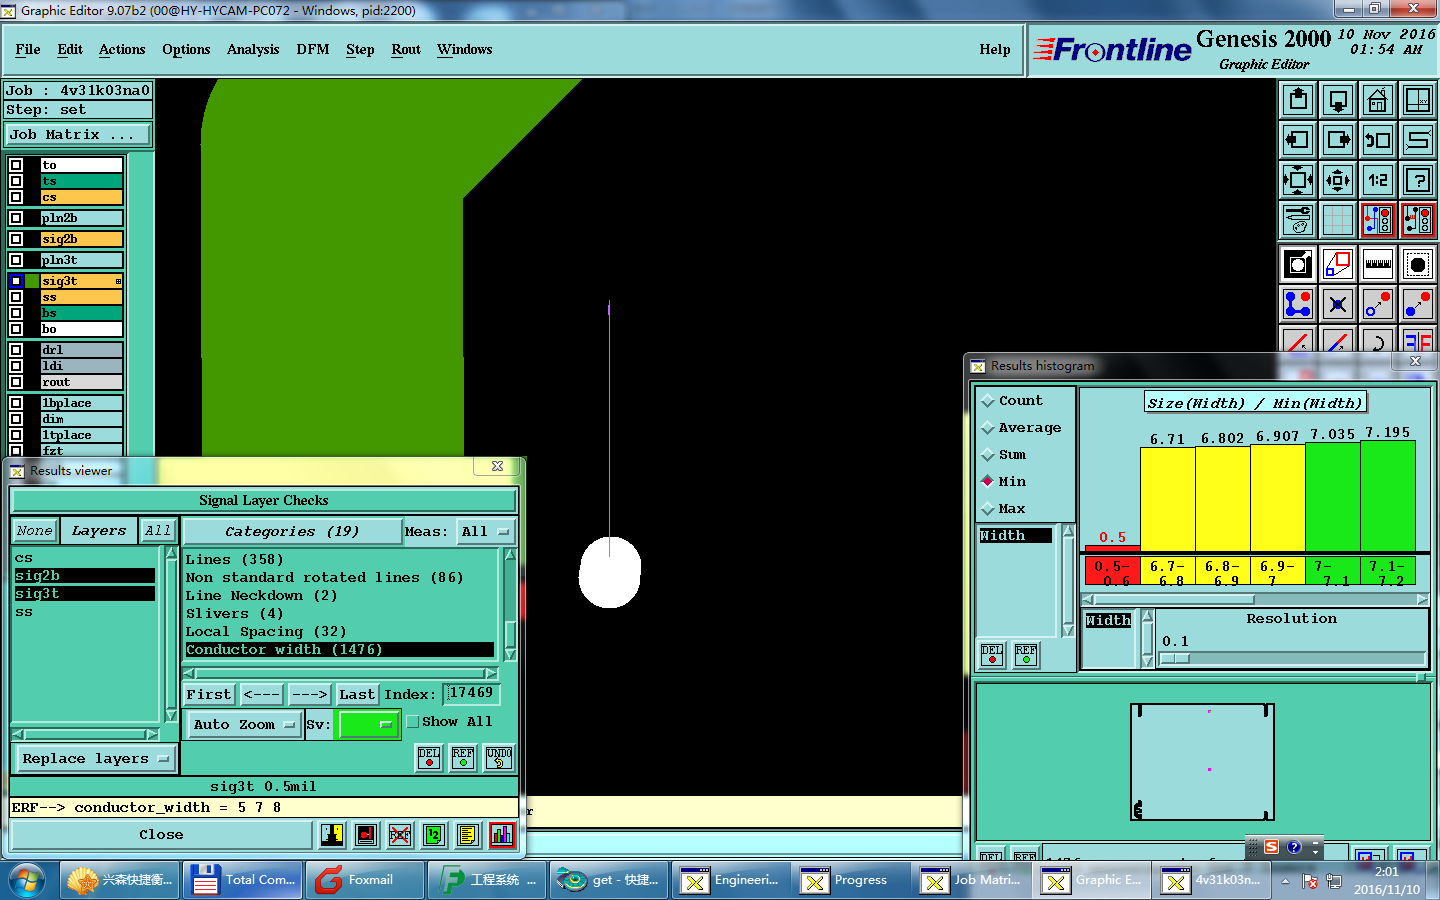Click the X delete point icon

pos(1338,304)
